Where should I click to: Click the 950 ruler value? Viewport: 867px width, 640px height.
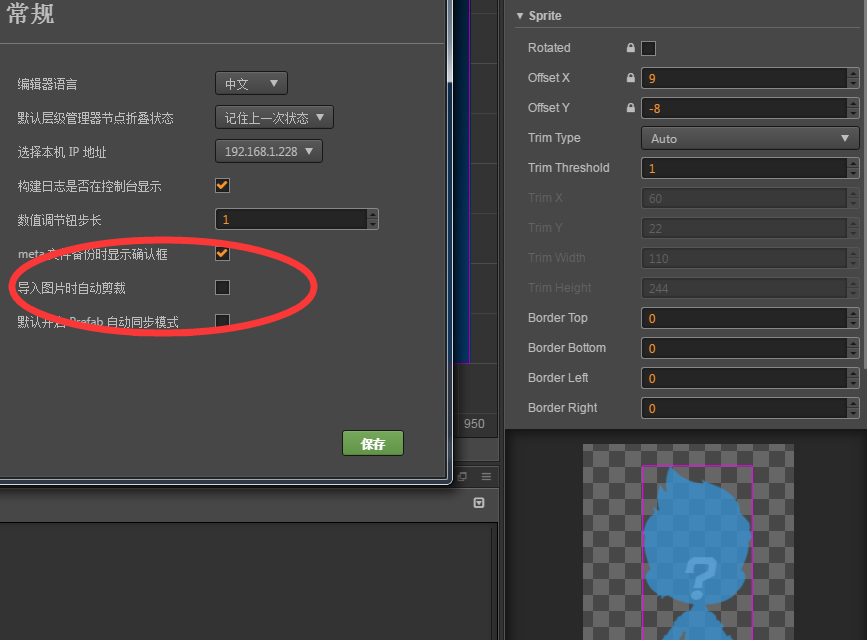click(x=474, y=424)
